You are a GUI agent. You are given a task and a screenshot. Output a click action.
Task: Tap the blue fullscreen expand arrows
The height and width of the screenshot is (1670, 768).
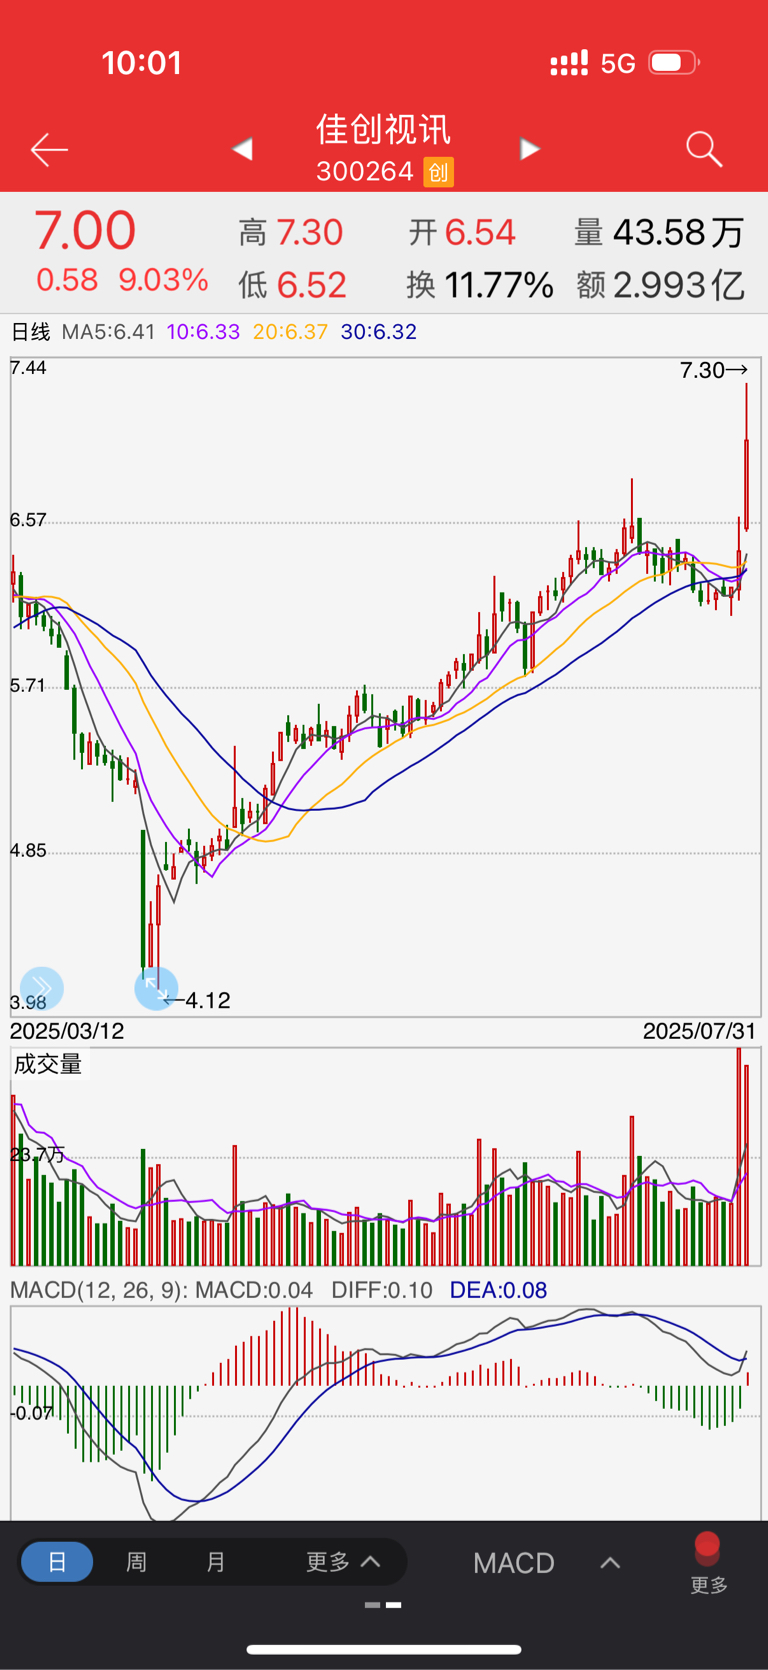156,988
